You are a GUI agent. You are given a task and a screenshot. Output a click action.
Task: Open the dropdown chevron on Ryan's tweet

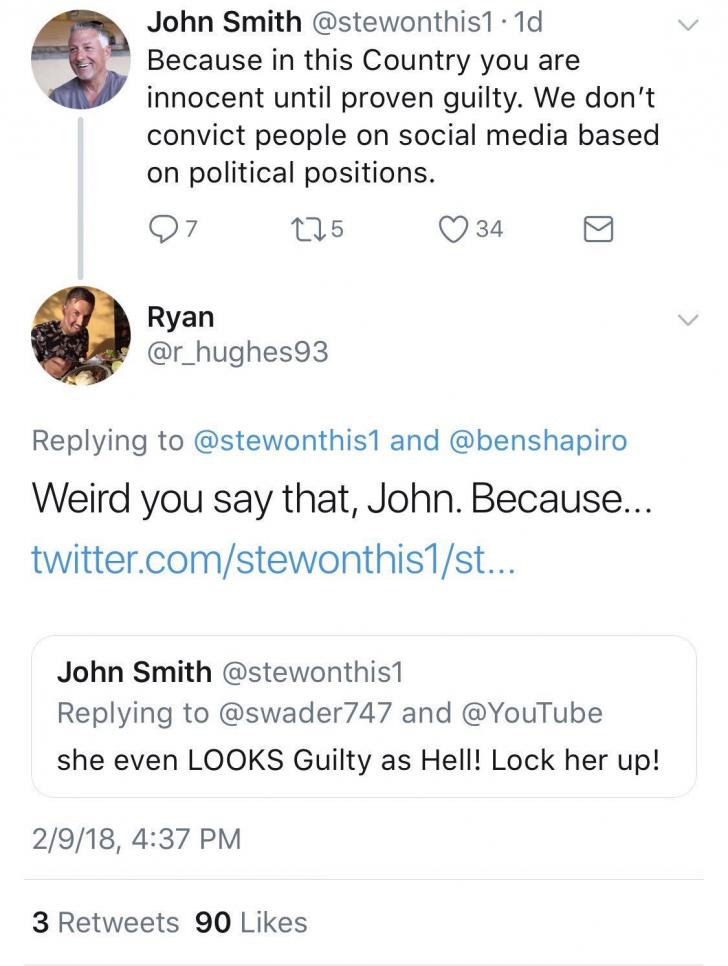pyautogui.click(x=688, y=318)
